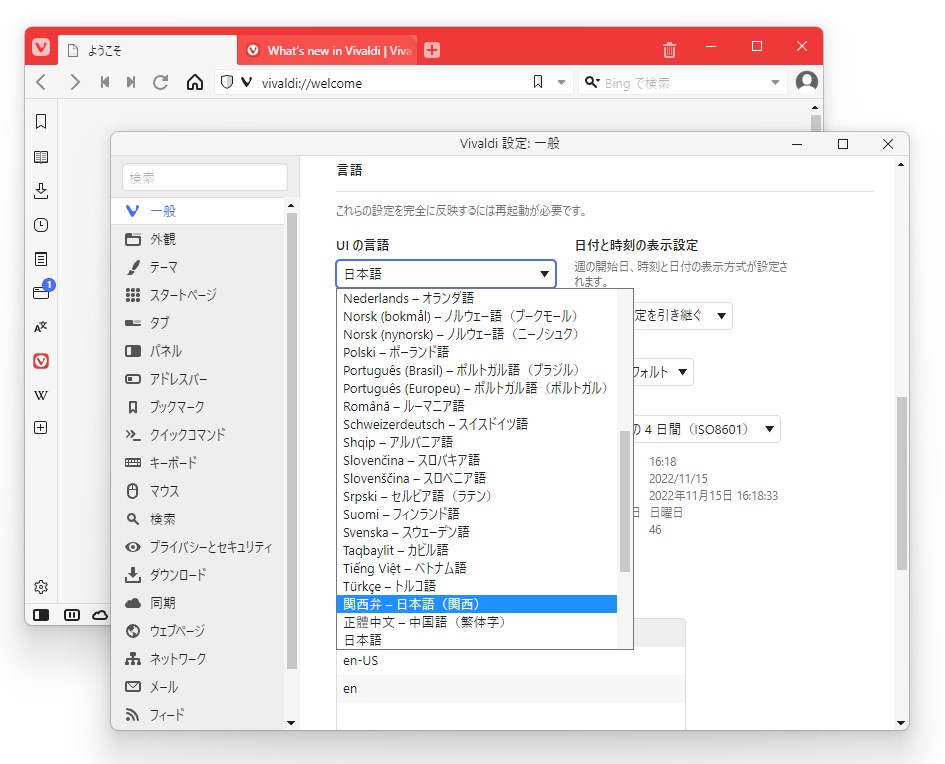
Task: Add a new web panel with the plus icon
Action: [40, 427]
